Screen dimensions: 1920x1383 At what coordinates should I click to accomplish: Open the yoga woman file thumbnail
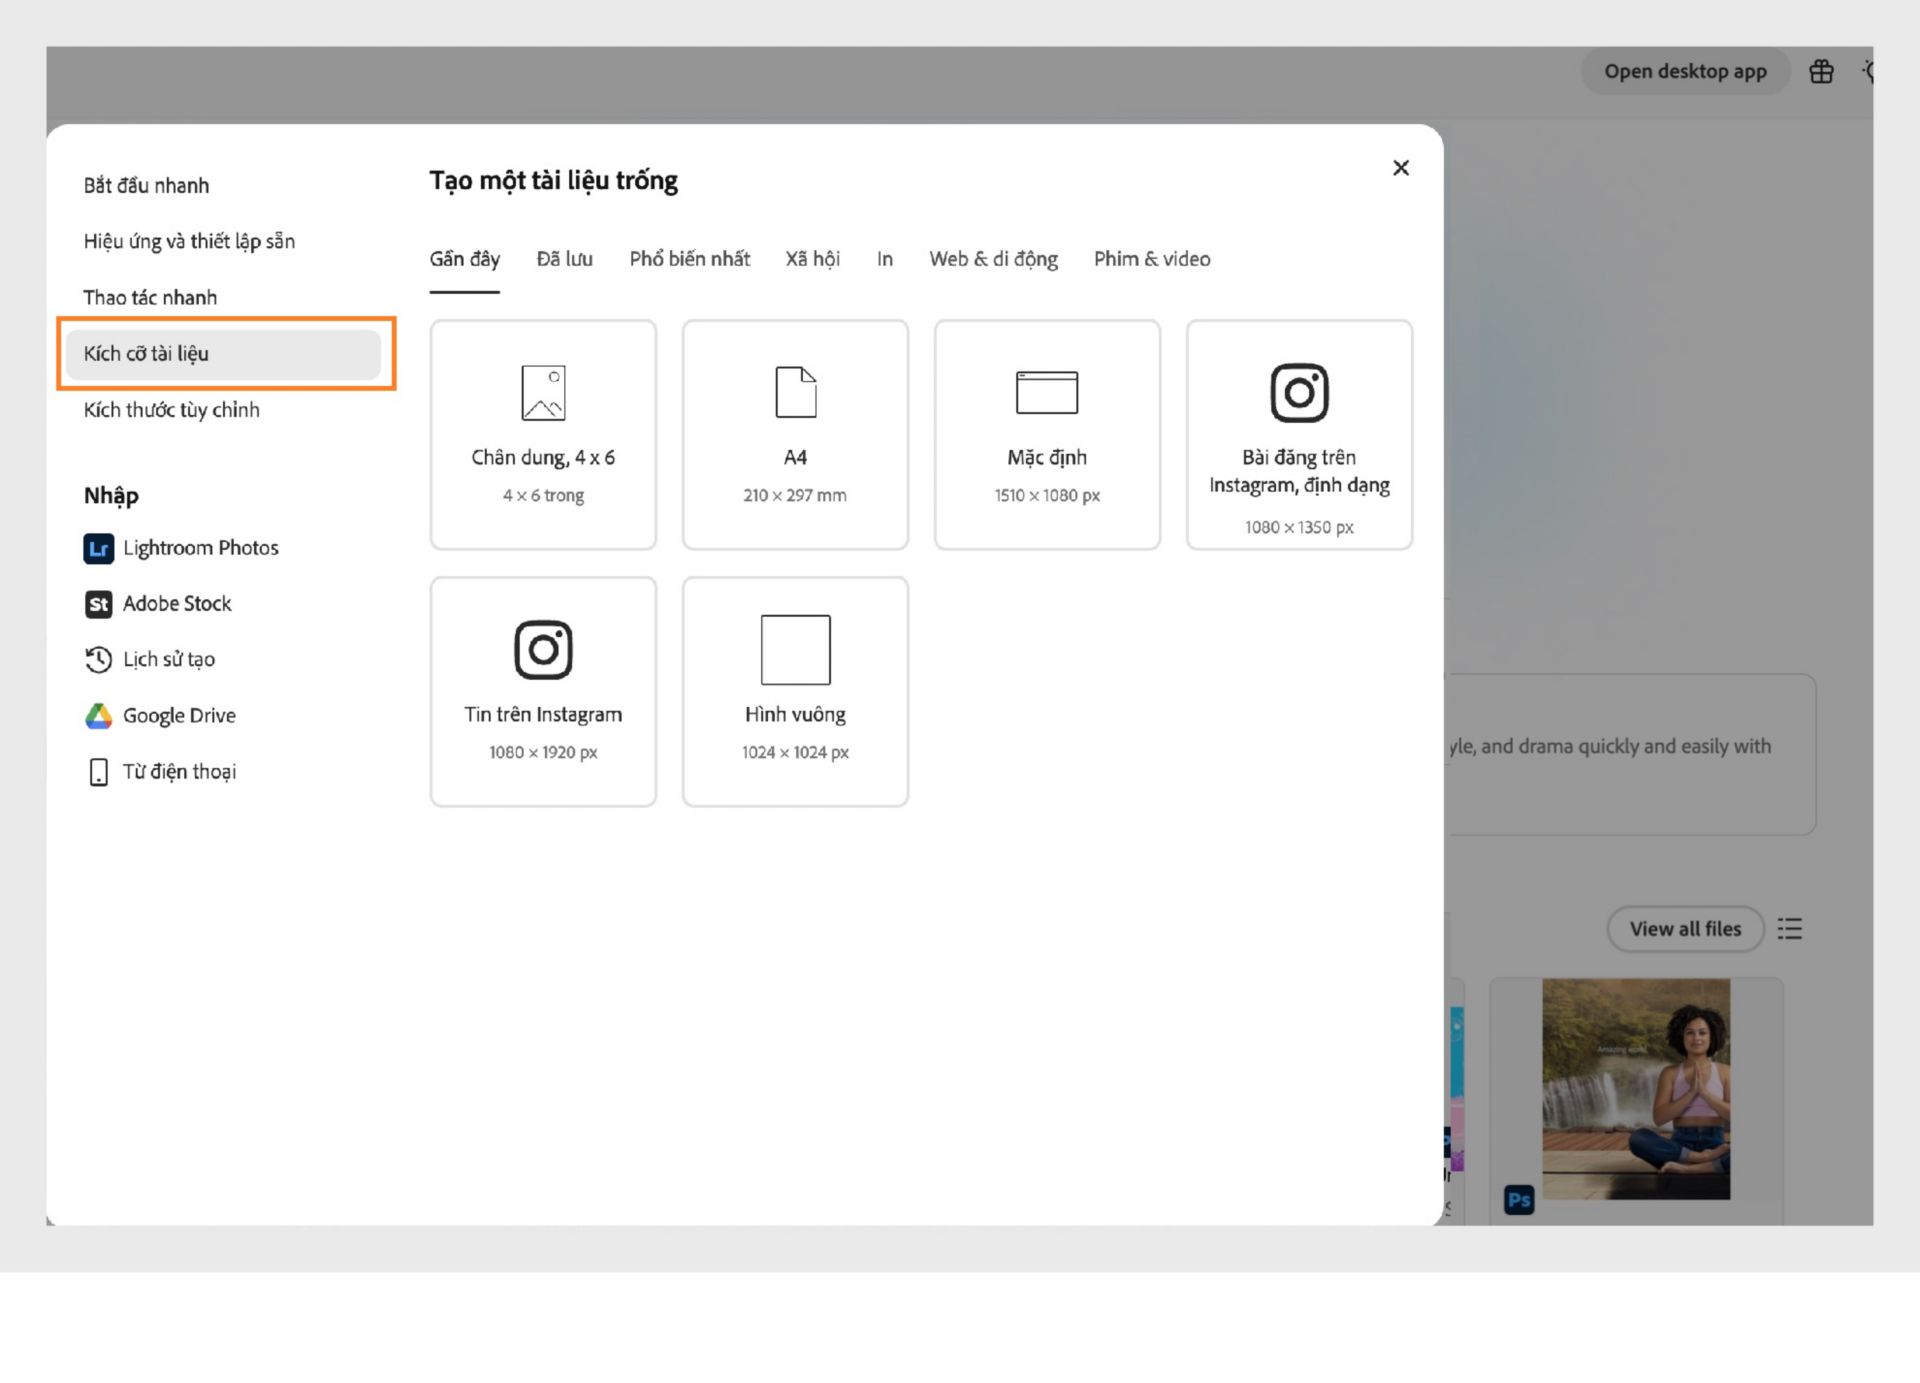click(1636, 1089)
